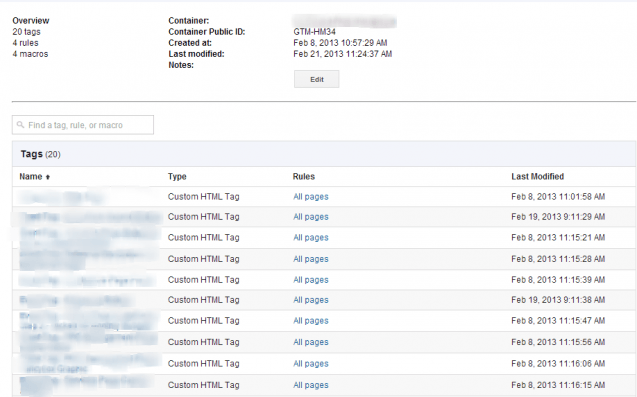Click the magnifier icon in the search box
637x397 pixels.
click(20, 125)
